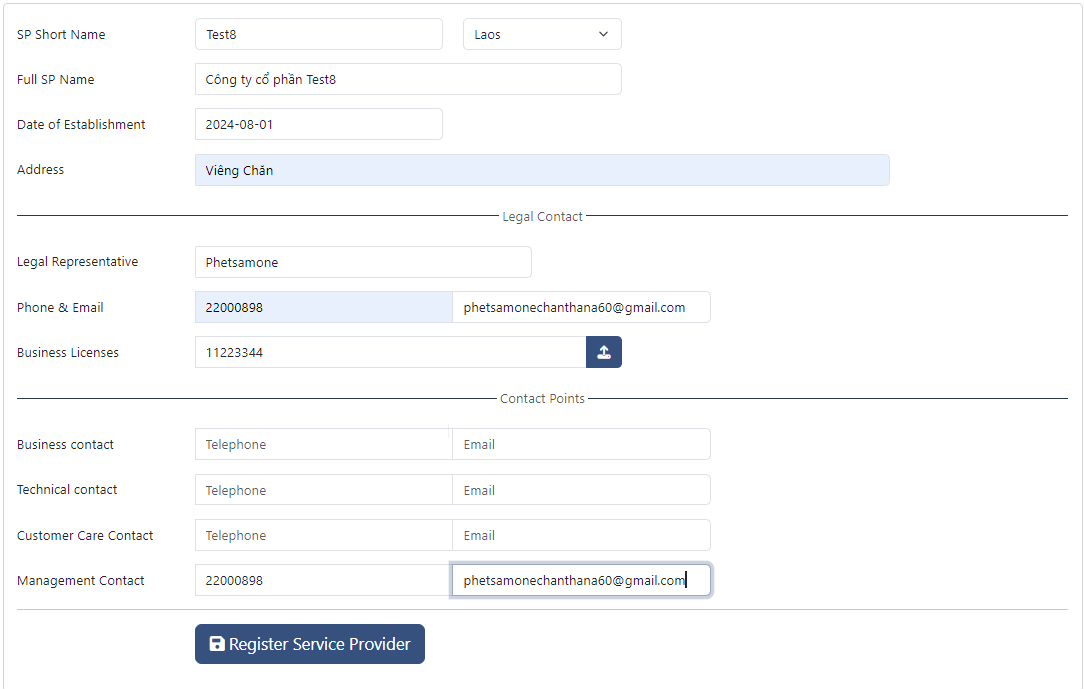Click the save icon in the Register button
The height and width of the screenshot is (689, 1084).
(217, 644)
